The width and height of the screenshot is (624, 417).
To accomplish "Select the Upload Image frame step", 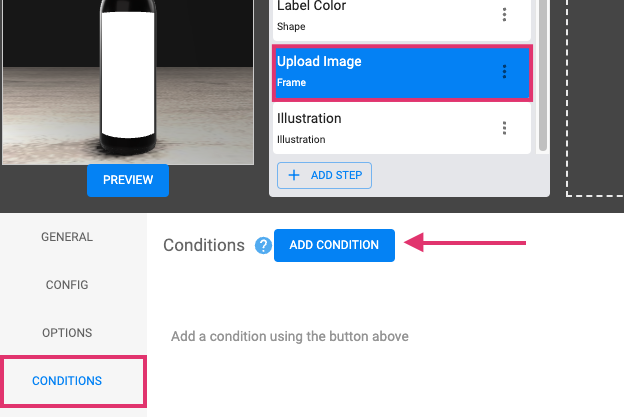I will (402, 73).
